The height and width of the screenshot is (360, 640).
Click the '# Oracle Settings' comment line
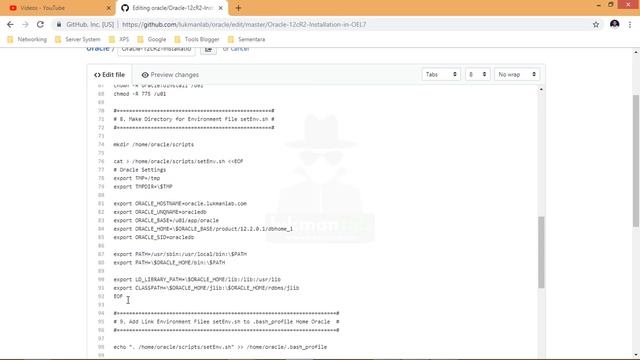[x=140, y=170]
